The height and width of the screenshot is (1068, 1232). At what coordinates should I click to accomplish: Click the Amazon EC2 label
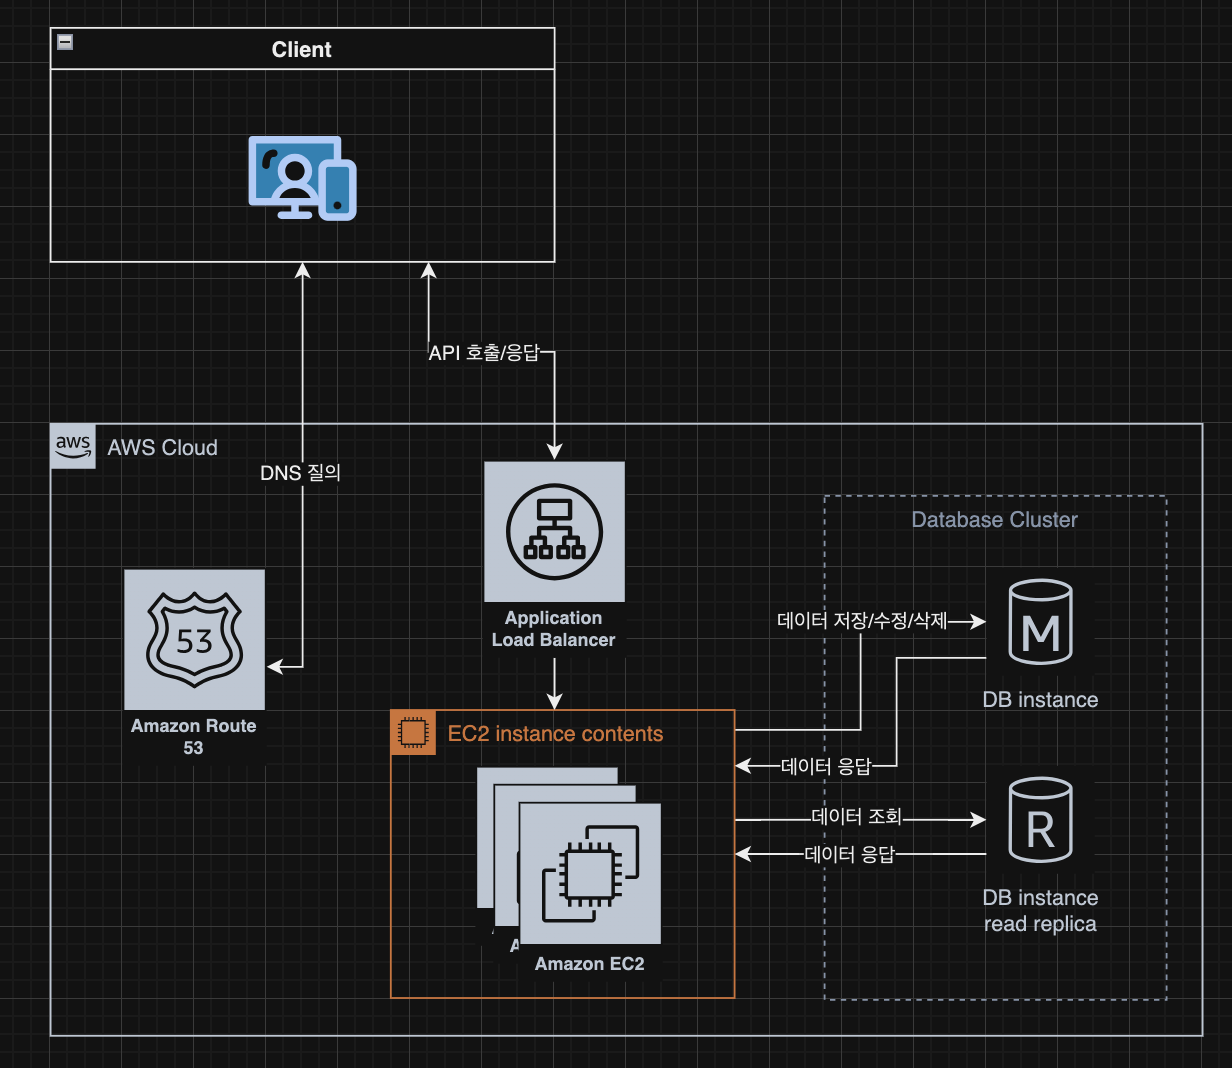[x=590, y=964]
